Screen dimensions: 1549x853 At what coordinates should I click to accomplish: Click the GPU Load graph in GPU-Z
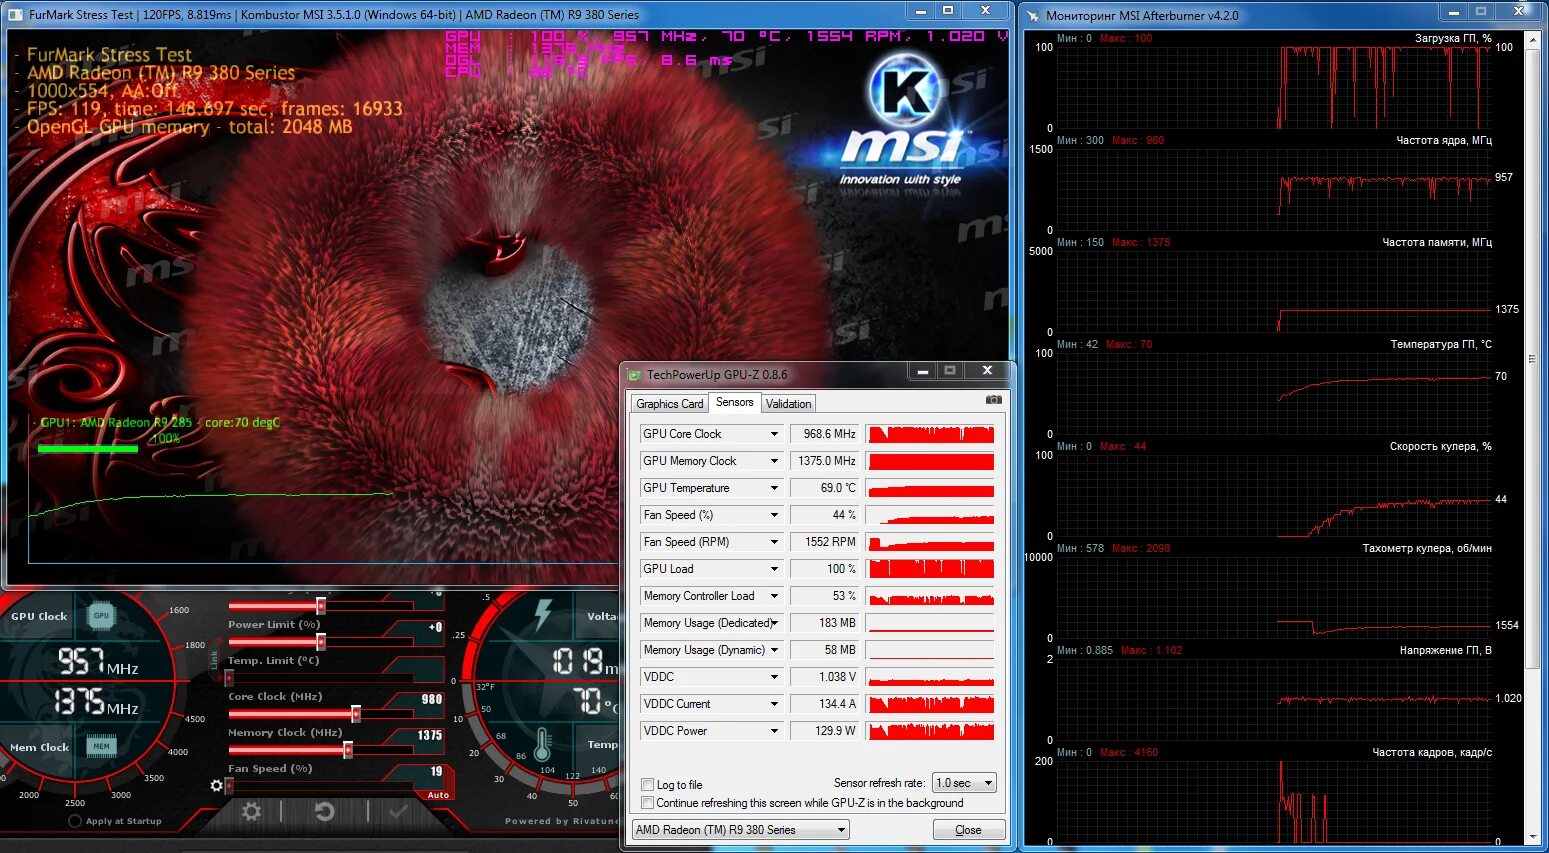(x=931, y=569)
